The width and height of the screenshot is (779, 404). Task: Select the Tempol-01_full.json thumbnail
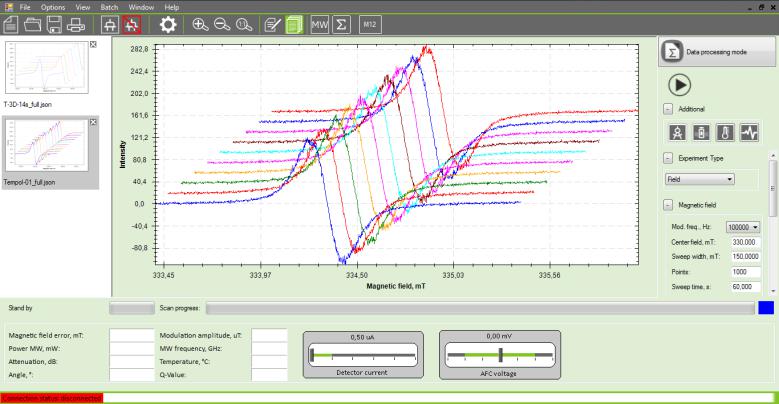[x=50, y=150]
